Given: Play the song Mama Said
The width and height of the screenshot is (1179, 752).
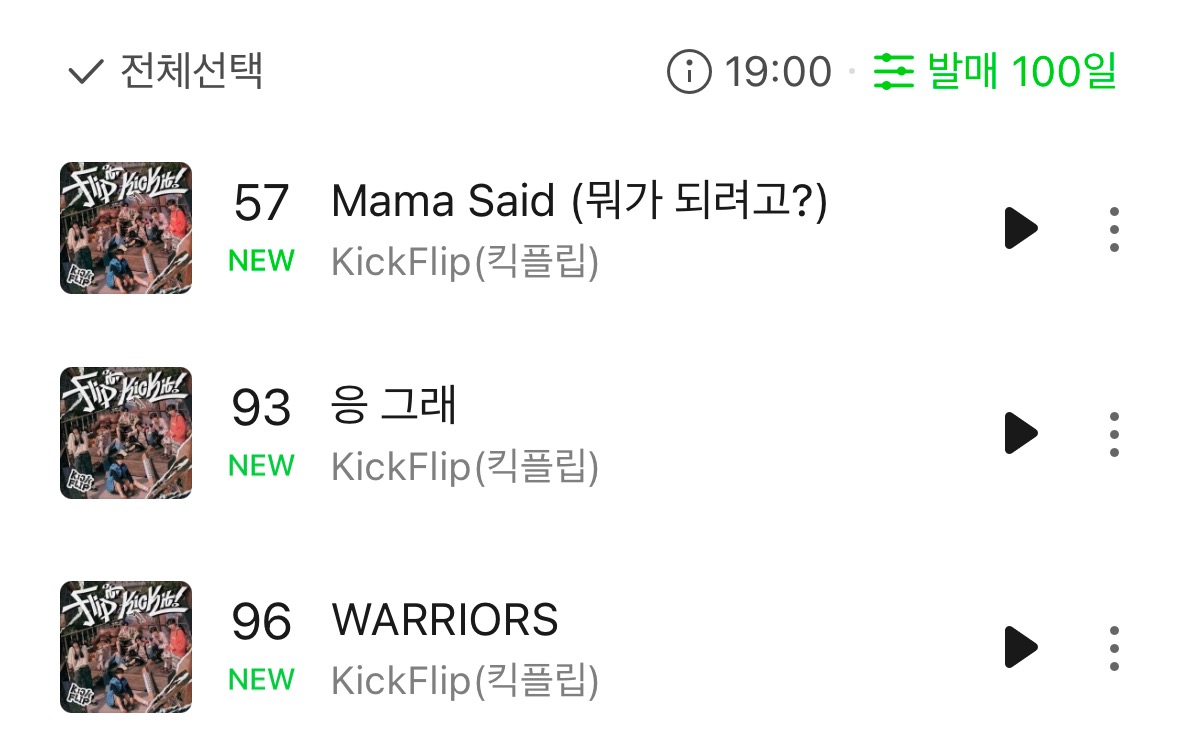Looking at the screenshot, I should (1021, 229).
